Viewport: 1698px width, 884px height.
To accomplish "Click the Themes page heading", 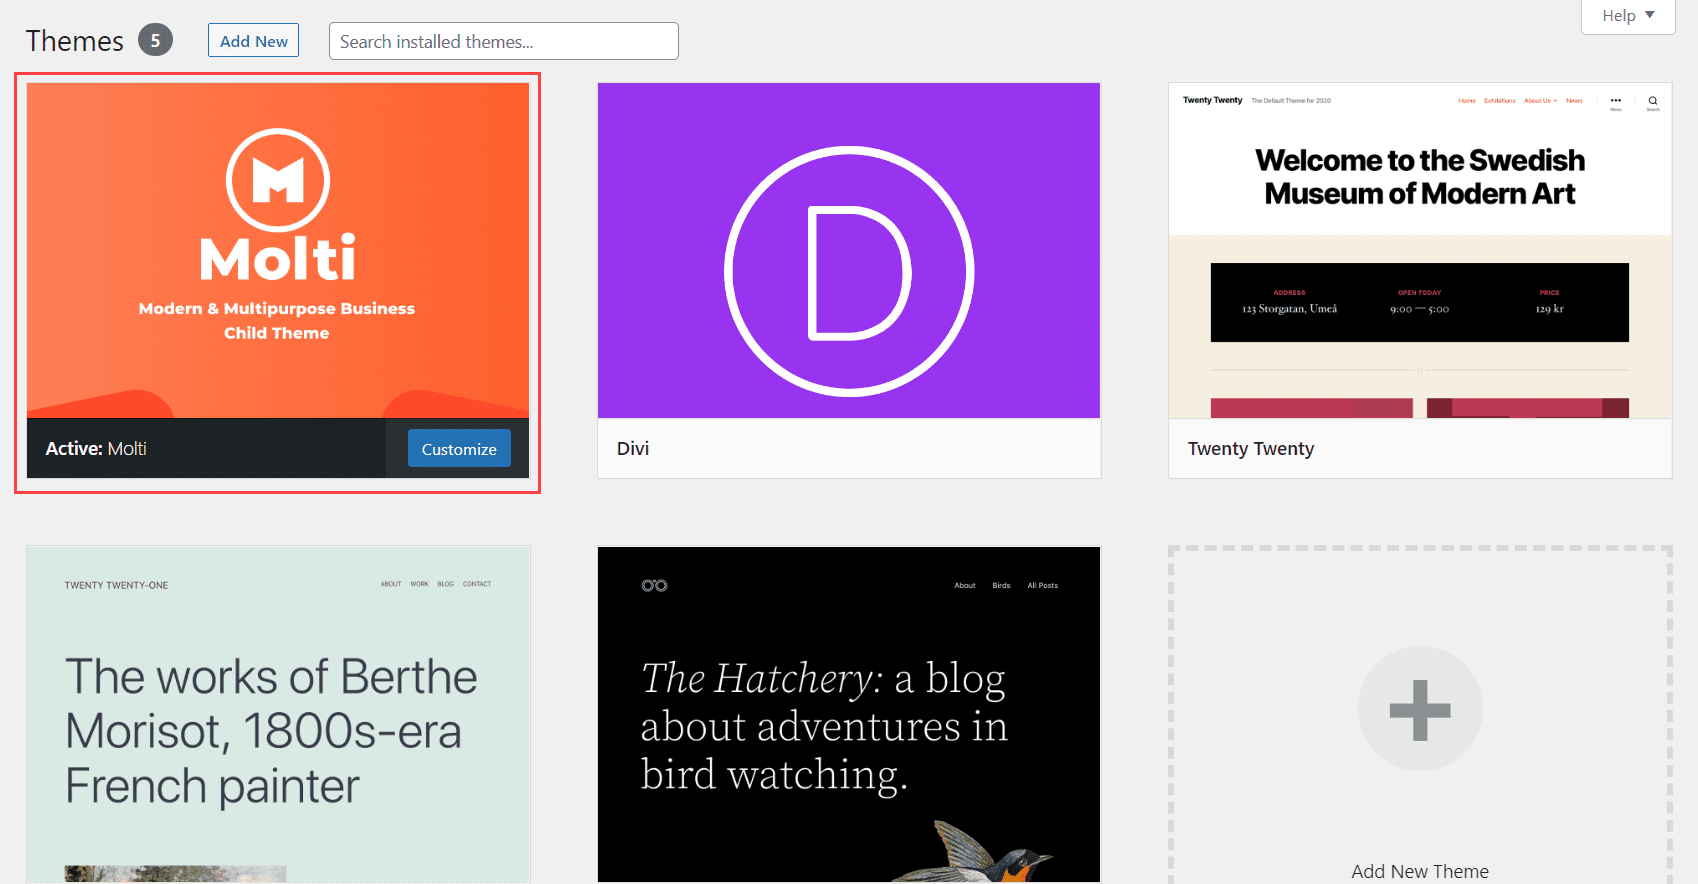I will pos(75,41).
